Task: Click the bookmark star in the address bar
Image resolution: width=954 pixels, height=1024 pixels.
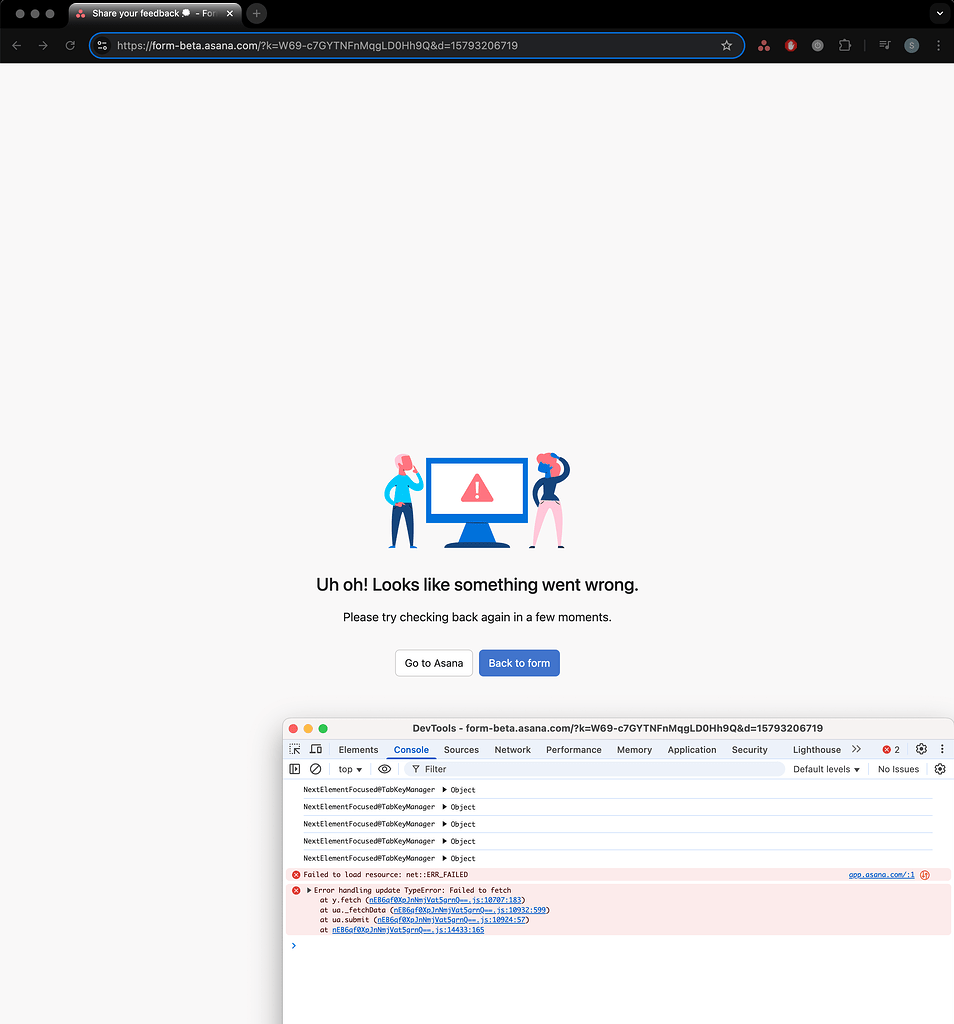Action: click(727, 45)
